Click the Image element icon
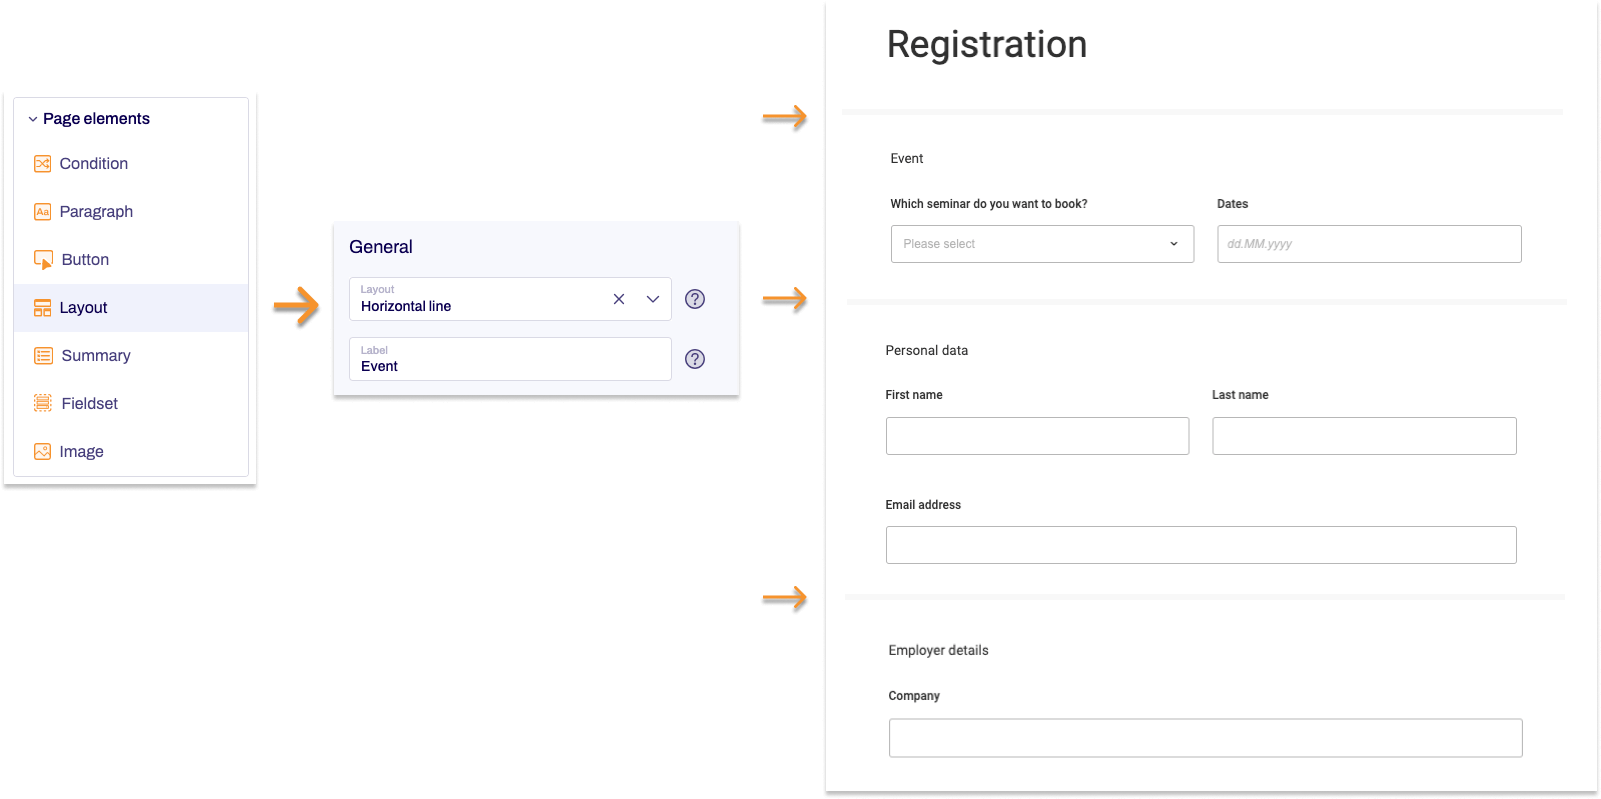This screenshot has height=799, width=1601. pyautogui.click(x=43, y=451)
